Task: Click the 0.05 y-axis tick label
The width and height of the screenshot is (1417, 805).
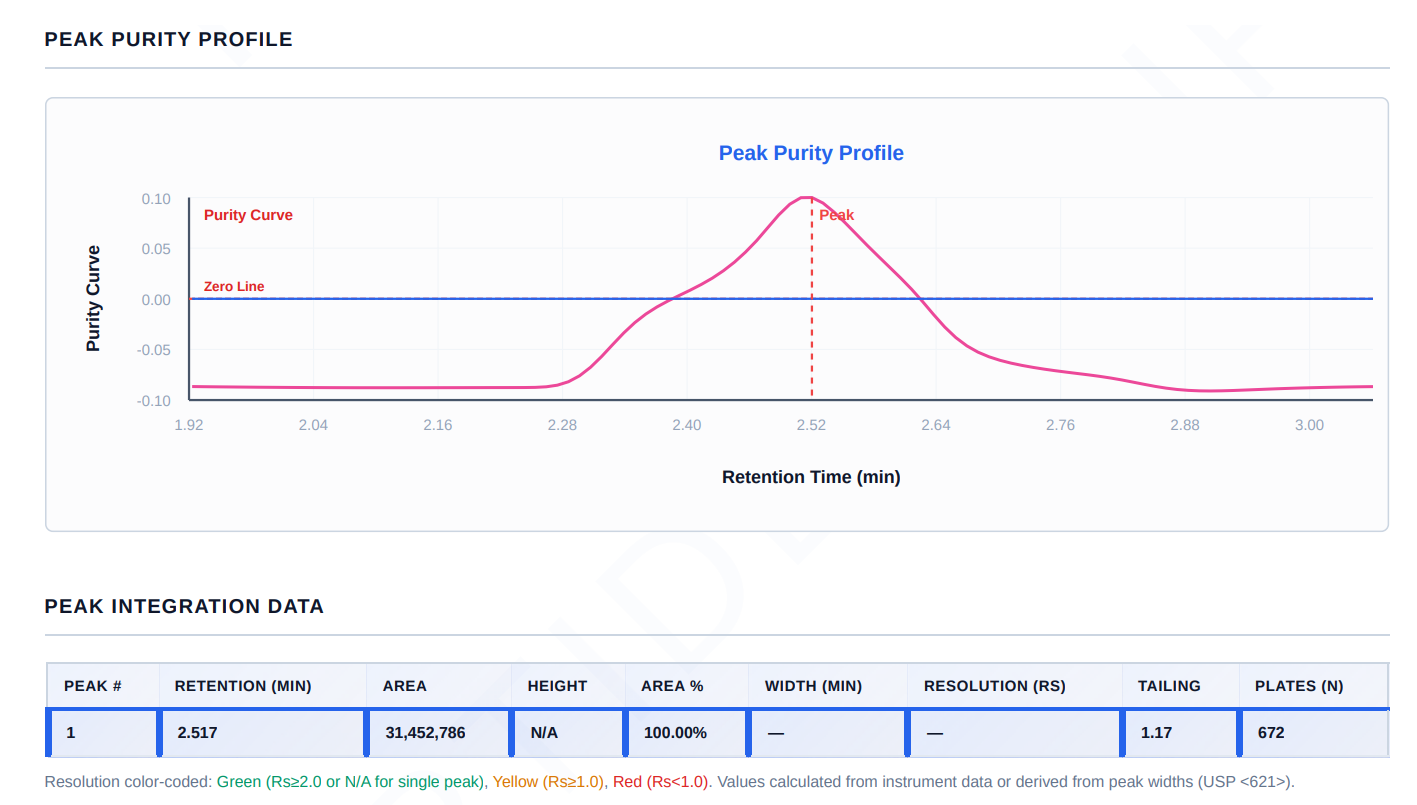Action: coord(156,249)
